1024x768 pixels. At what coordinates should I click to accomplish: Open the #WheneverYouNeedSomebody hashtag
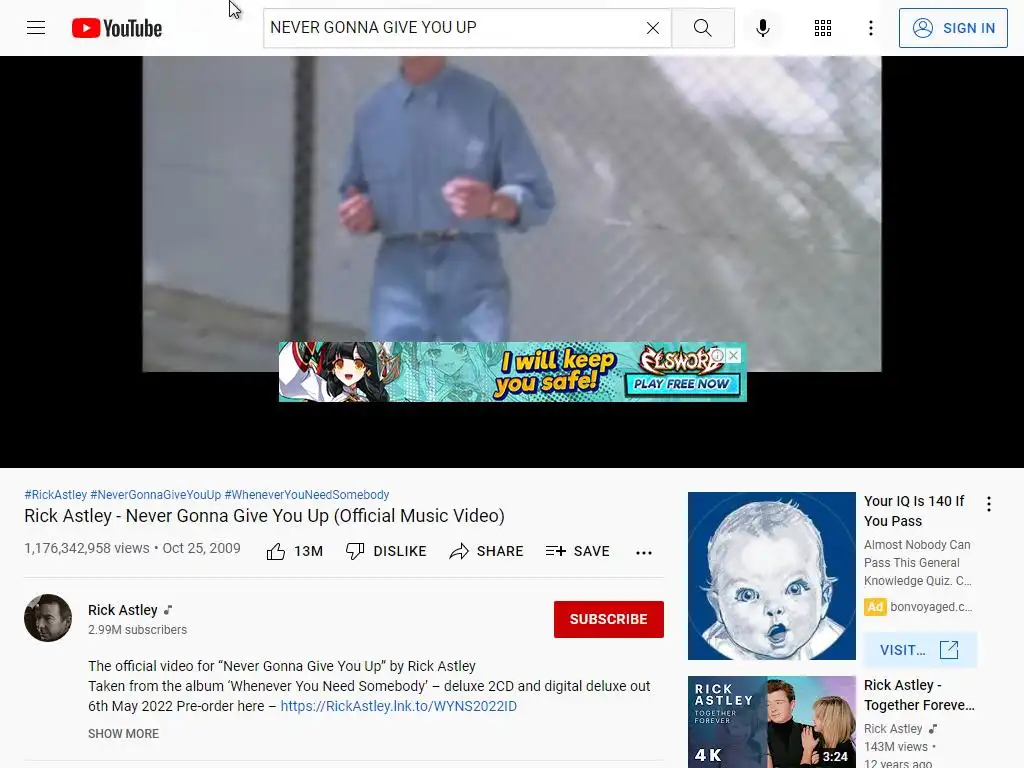pyautogui.click(x=307, y=494)
